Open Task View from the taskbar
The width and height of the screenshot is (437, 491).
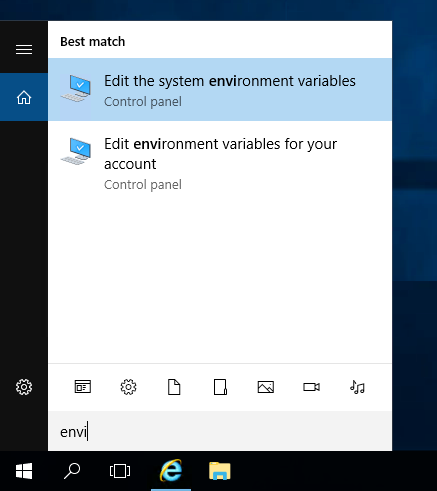click(120, 471)
